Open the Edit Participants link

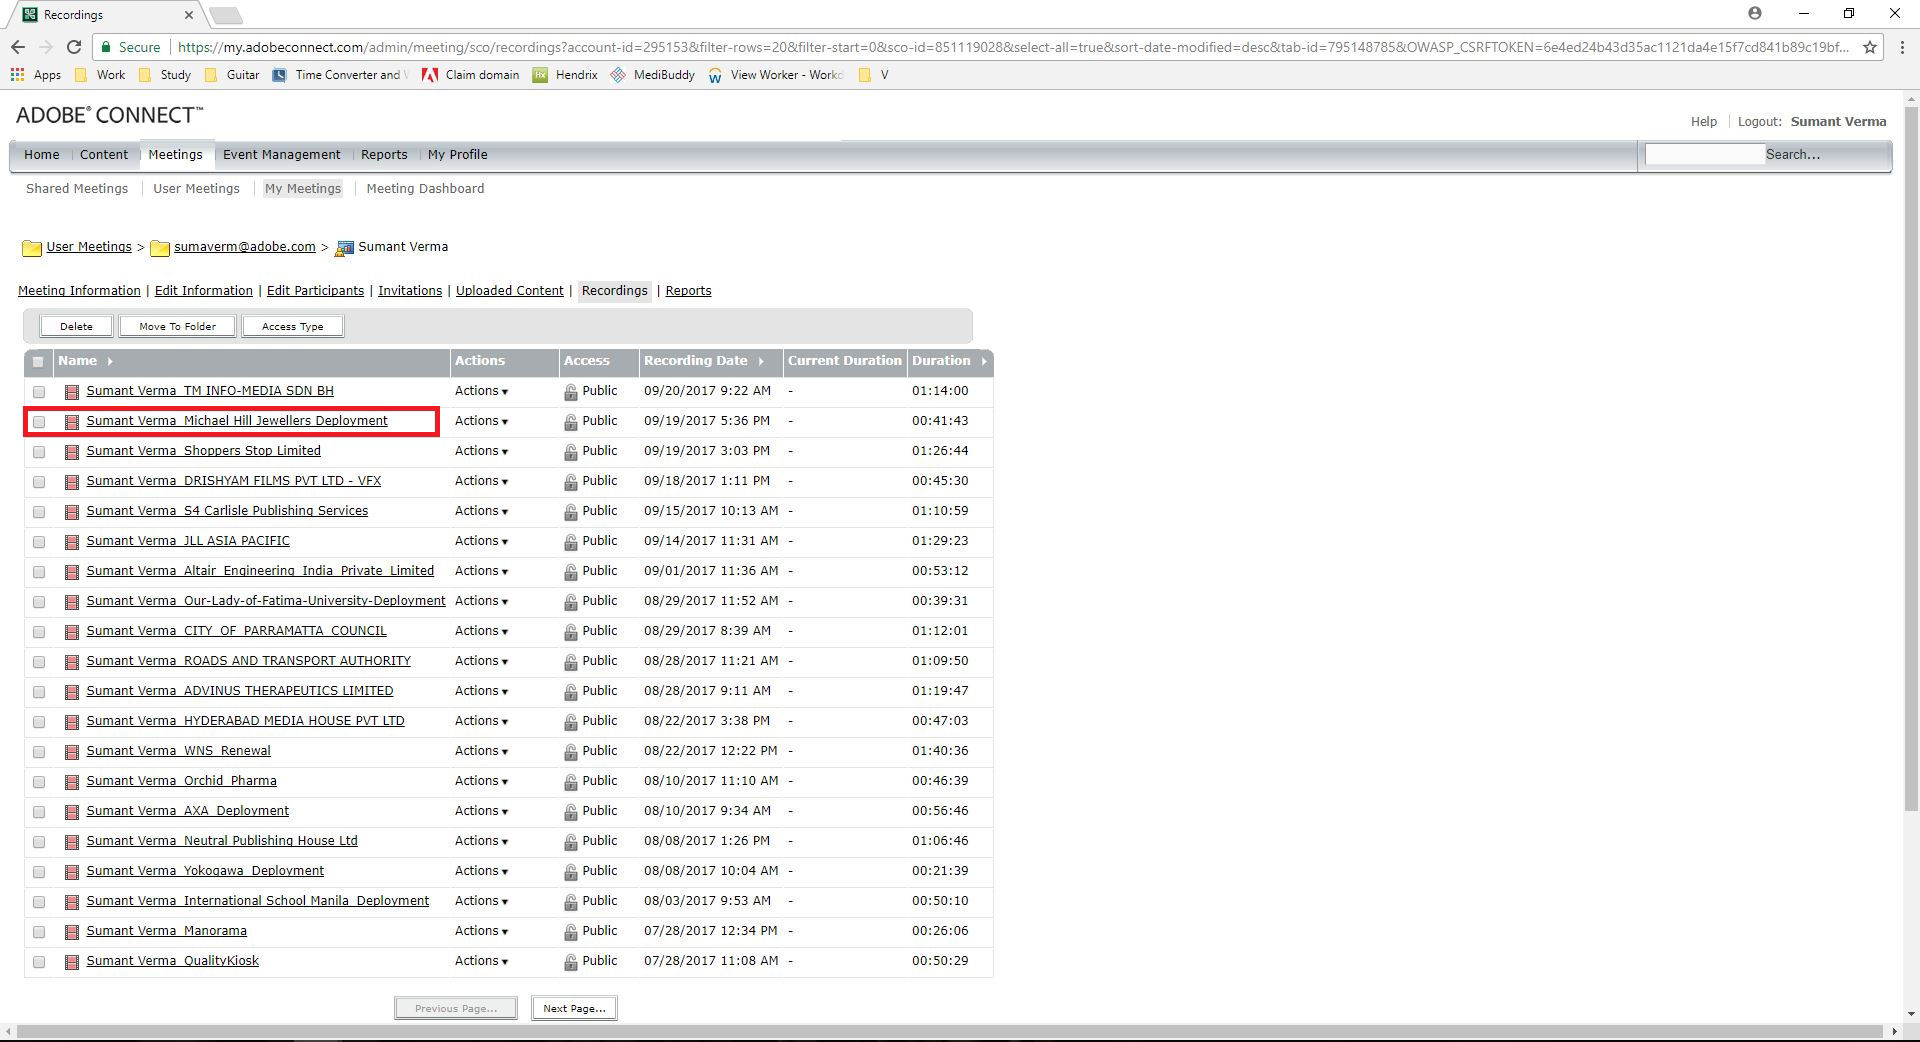315,291
